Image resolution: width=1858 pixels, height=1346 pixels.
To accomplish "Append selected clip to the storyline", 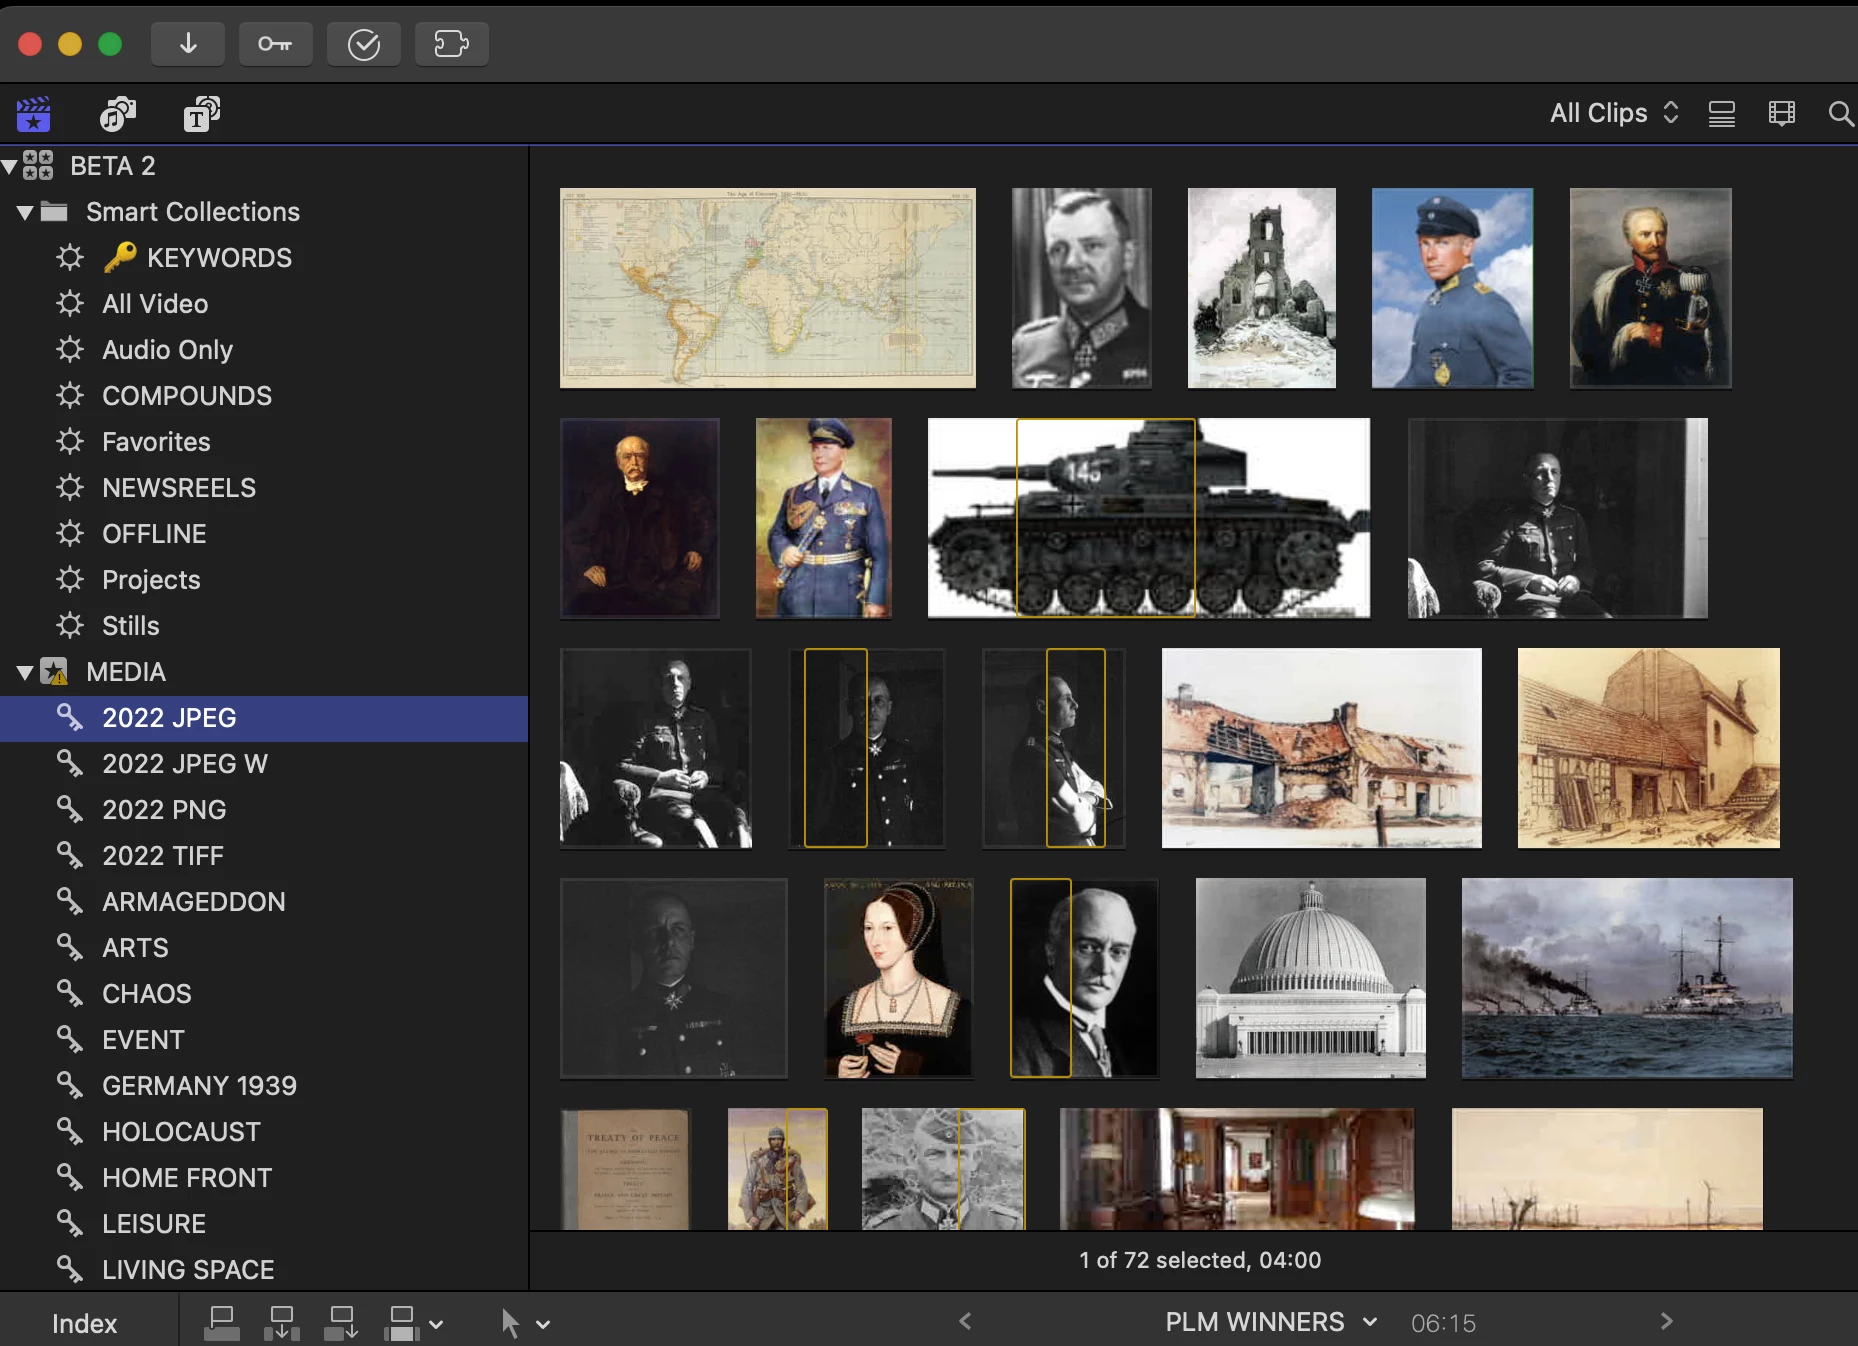I will coord(342,1323).
